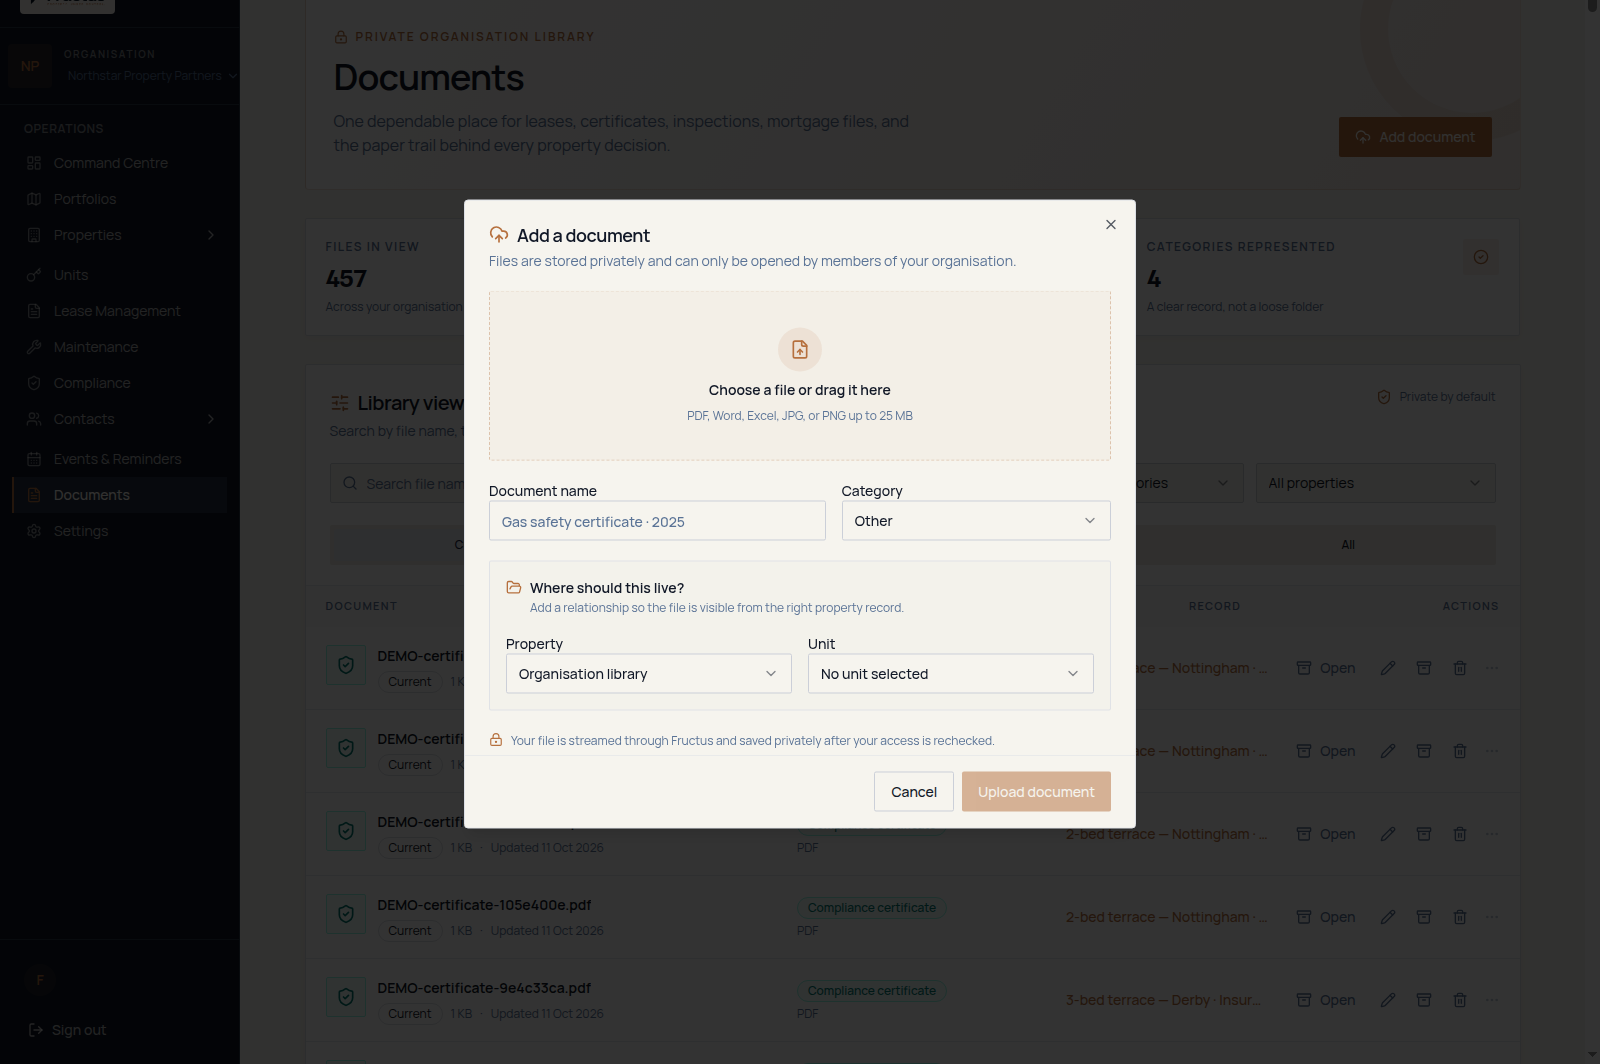Open DEMO-certificate-9e4c33ca.pdf using its Open button
Image resolution: width=1600 pixels, height=1064 pixels.
(1326, 1000)
